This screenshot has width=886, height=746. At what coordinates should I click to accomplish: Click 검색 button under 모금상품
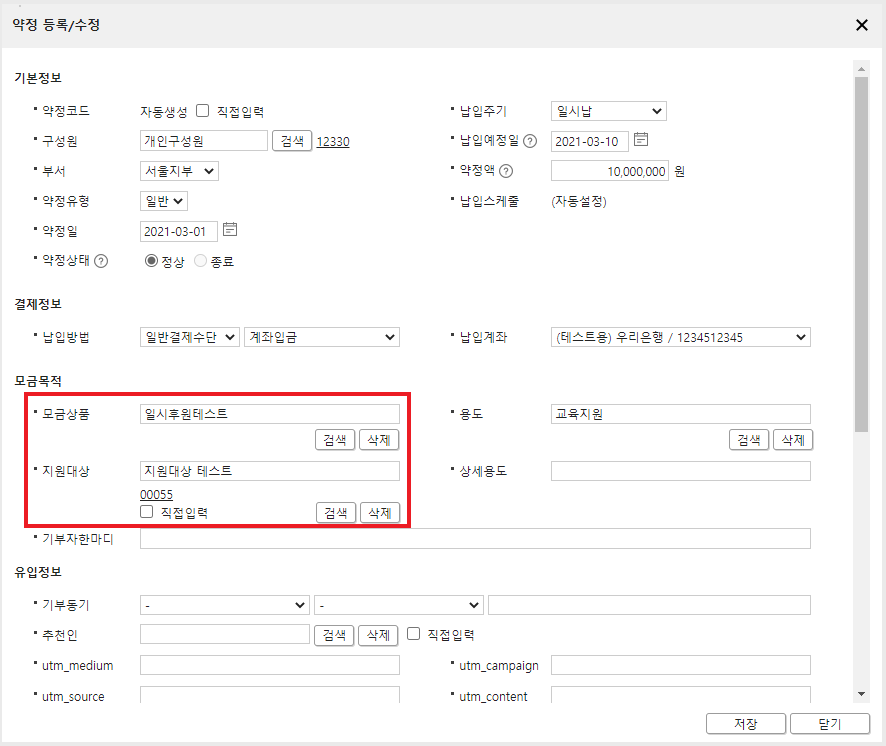[x=335, y=440]
